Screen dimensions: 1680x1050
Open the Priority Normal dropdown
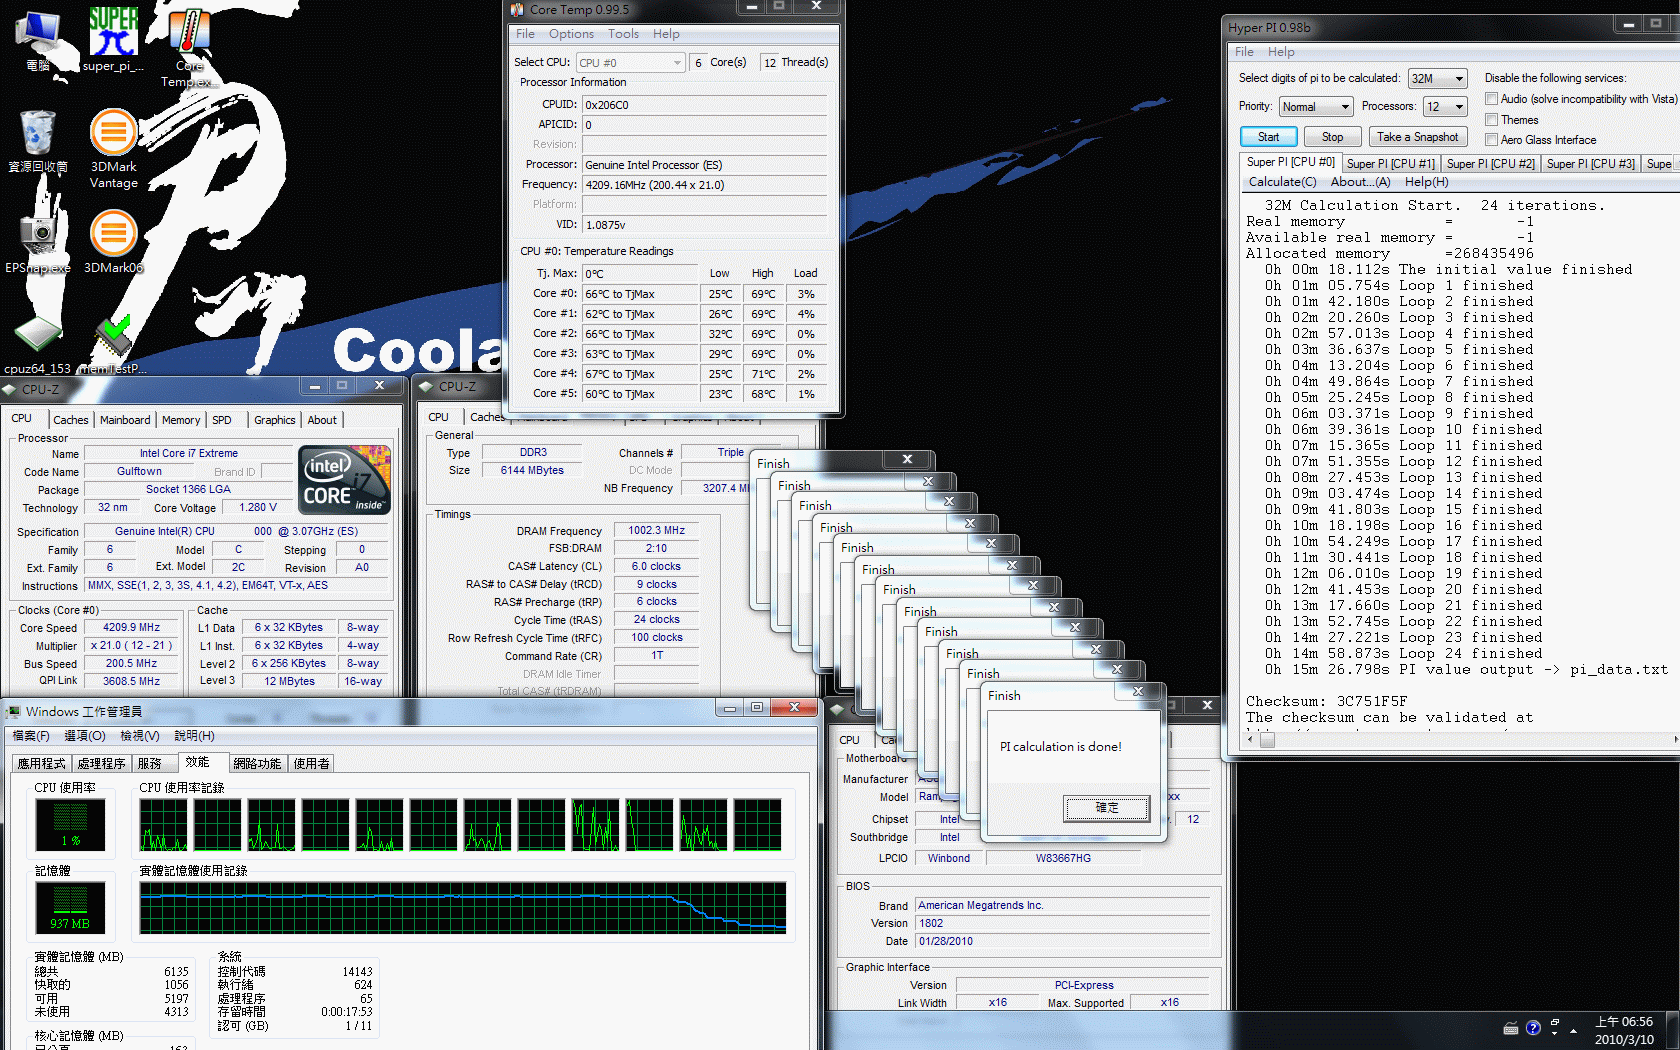(x=1316, y=107)
